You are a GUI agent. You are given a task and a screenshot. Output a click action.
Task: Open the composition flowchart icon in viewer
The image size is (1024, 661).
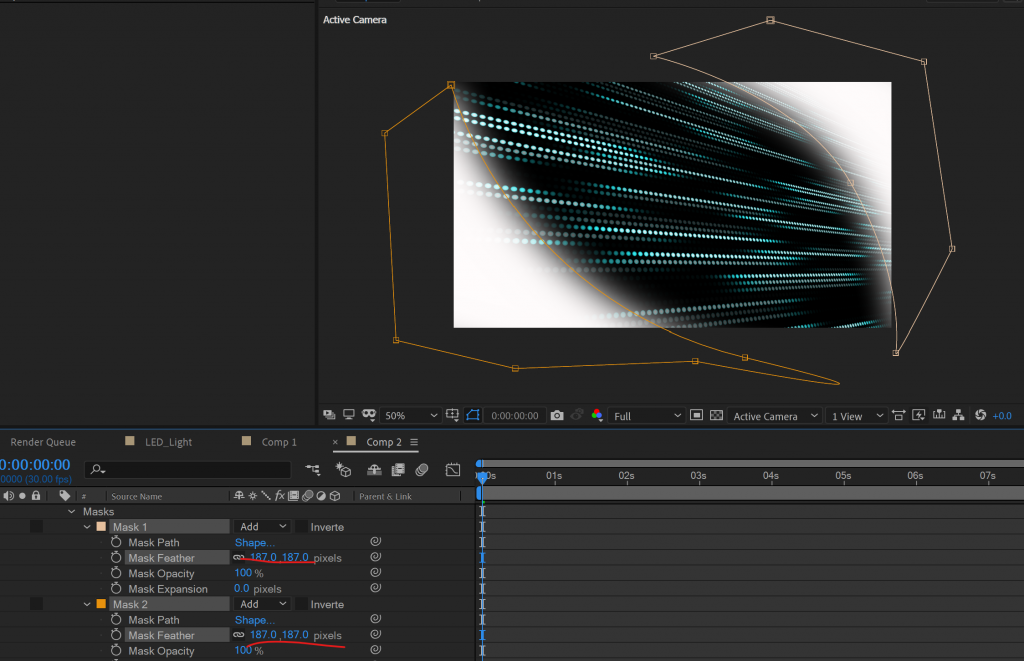click(x=959, y=416)
